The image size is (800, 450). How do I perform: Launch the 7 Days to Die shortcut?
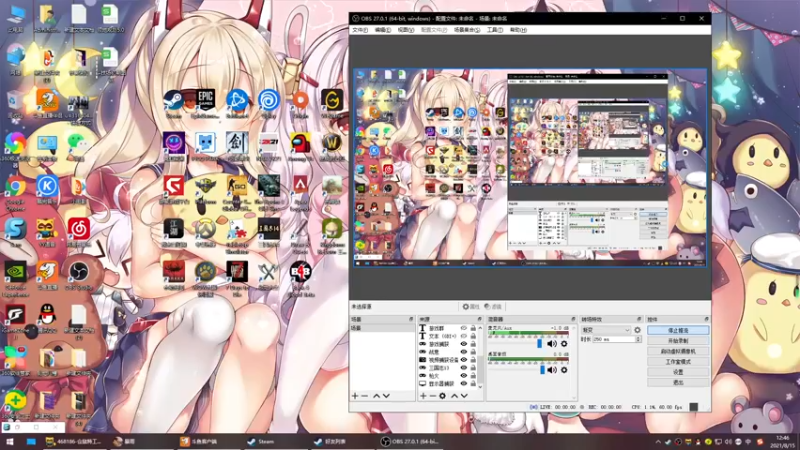(237, 272)
